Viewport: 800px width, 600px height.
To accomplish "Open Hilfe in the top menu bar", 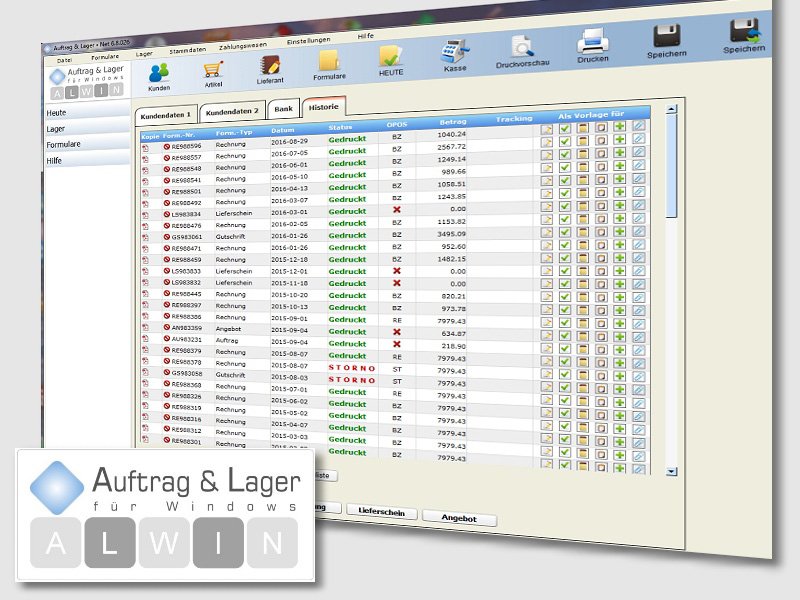I will [365, 36].
